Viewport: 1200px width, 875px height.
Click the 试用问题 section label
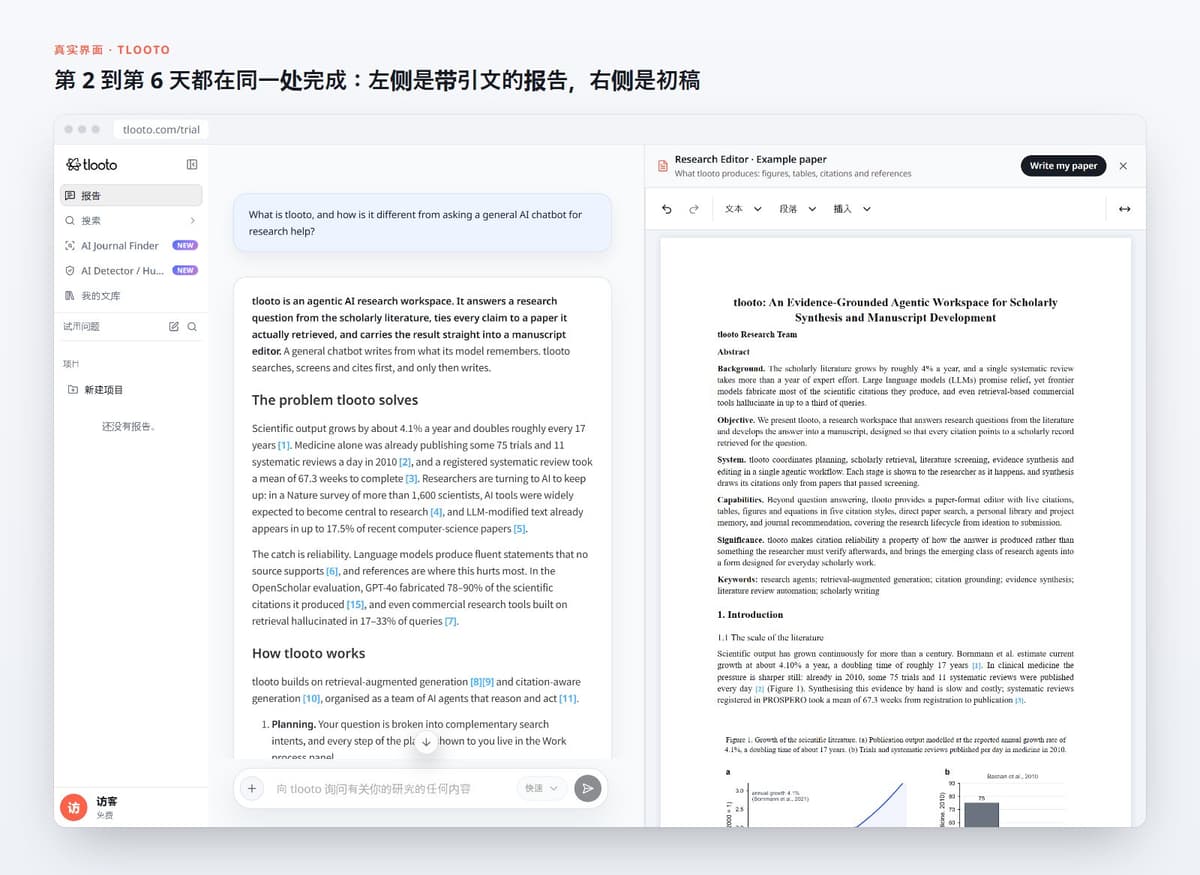pyautogui.click(x=82, y=326)
